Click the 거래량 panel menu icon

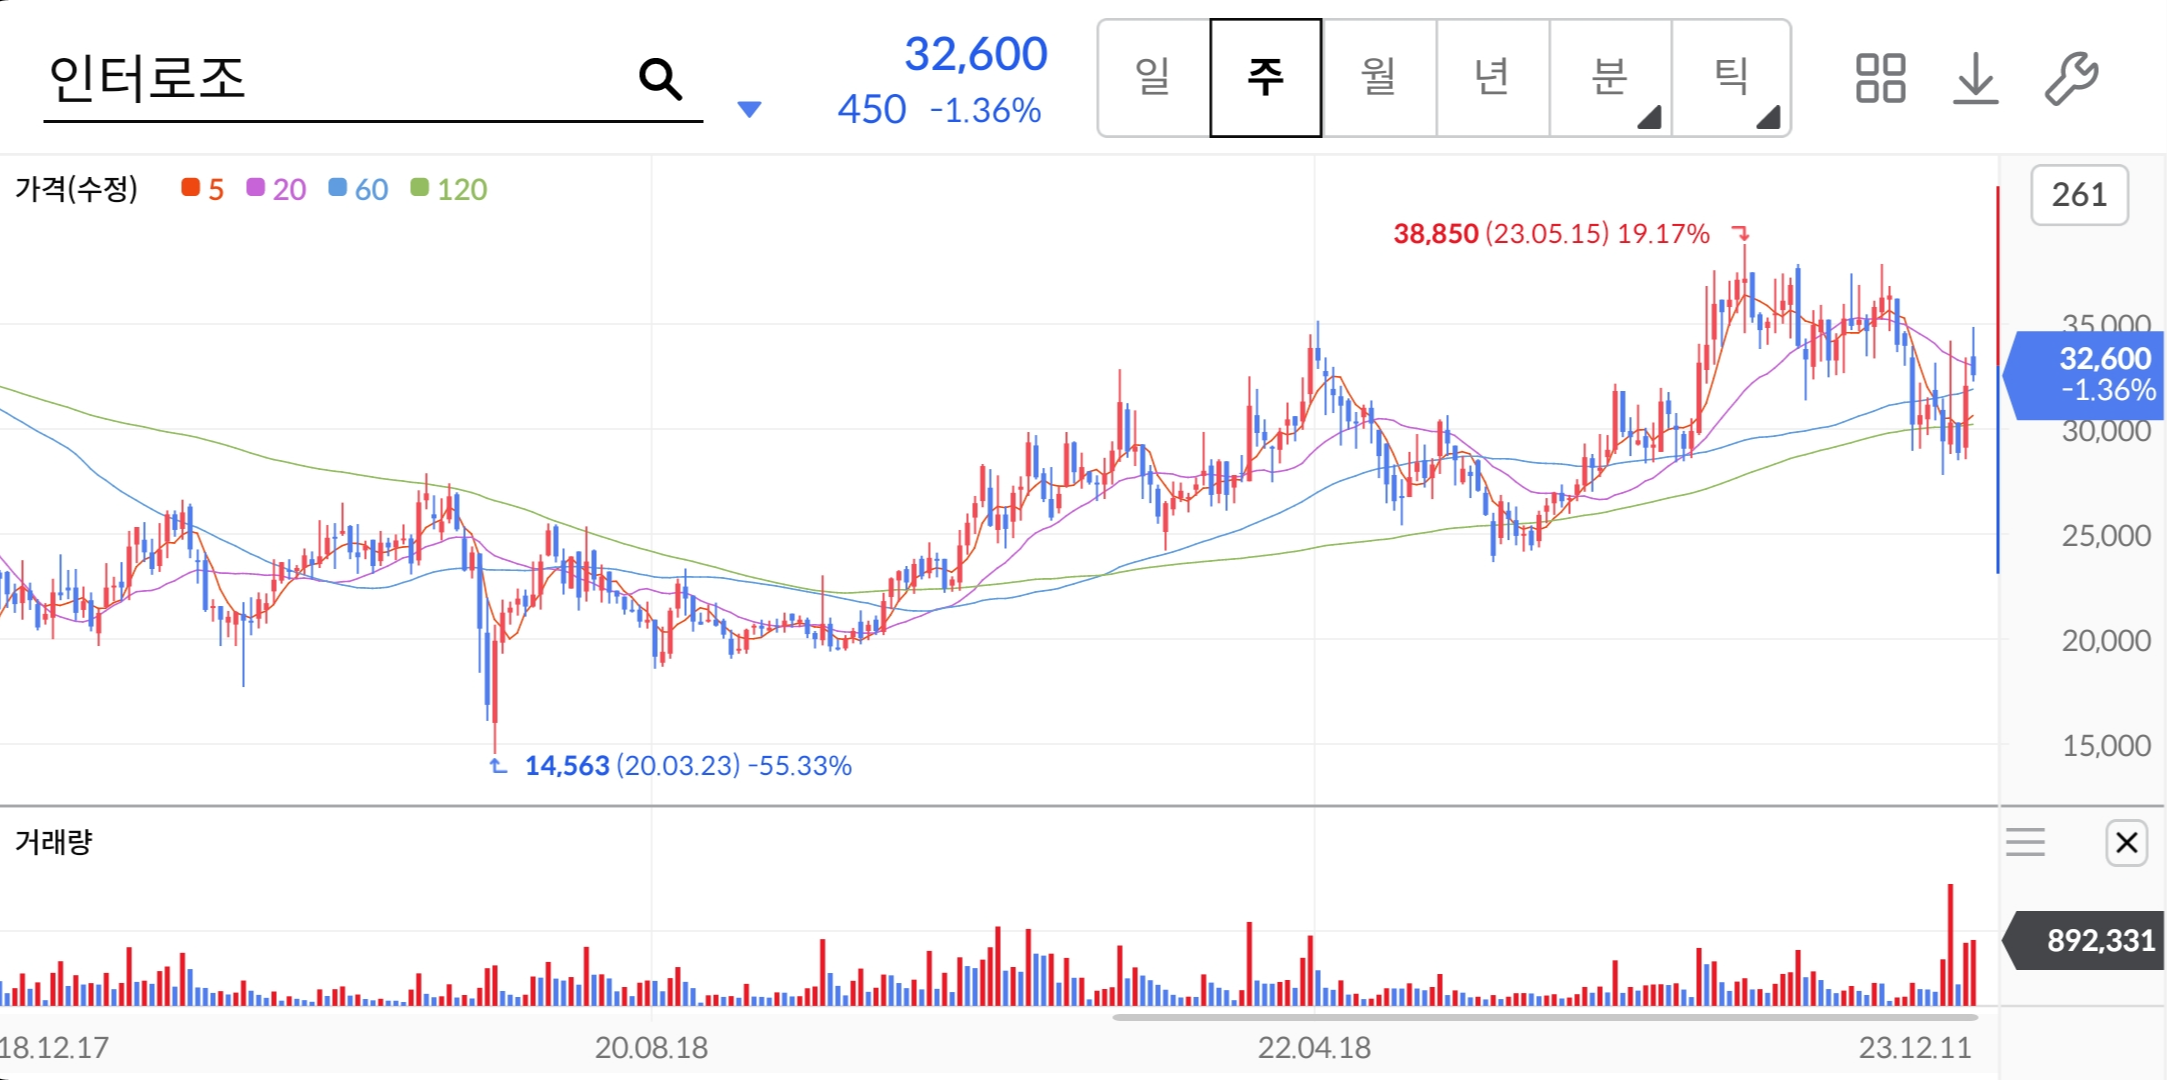2026,843
